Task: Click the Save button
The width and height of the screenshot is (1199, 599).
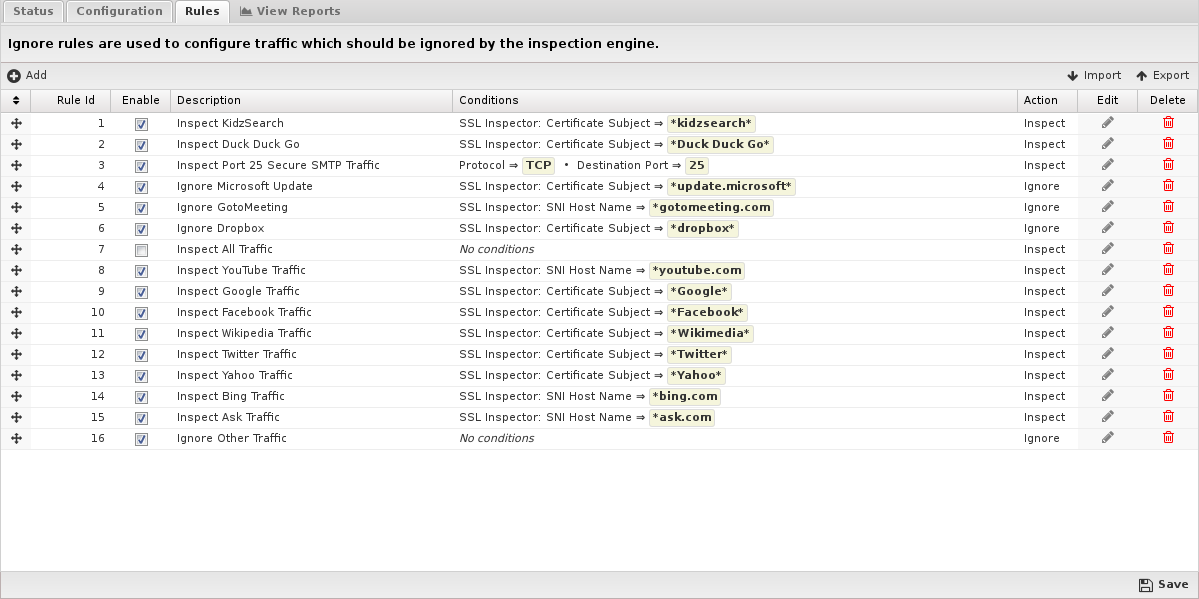Action: (x=1163, y=584)
